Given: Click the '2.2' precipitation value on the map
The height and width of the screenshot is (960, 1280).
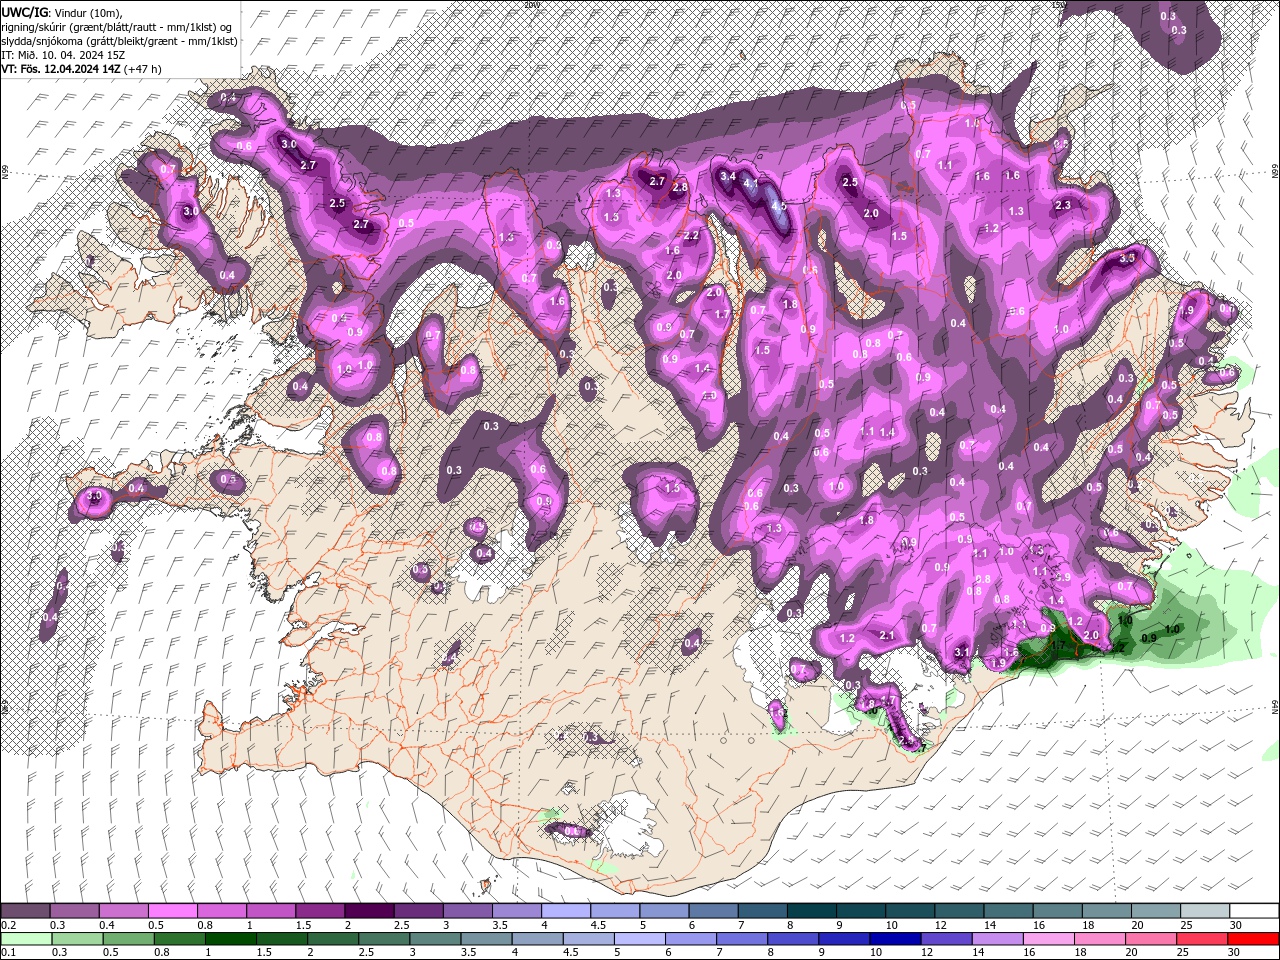Looking at the screenshot, I should (691, 236).
